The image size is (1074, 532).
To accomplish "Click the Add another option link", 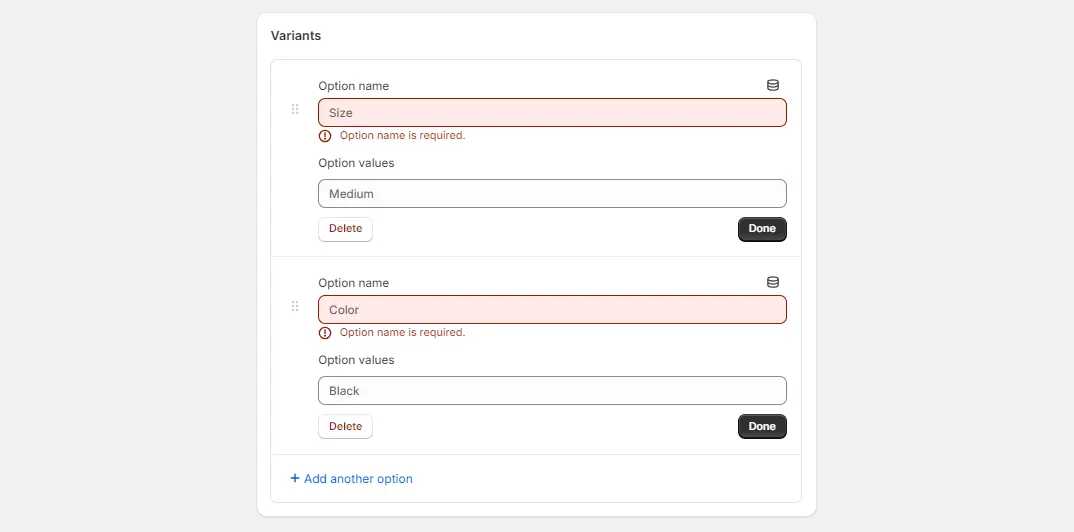I will point(351,479).
